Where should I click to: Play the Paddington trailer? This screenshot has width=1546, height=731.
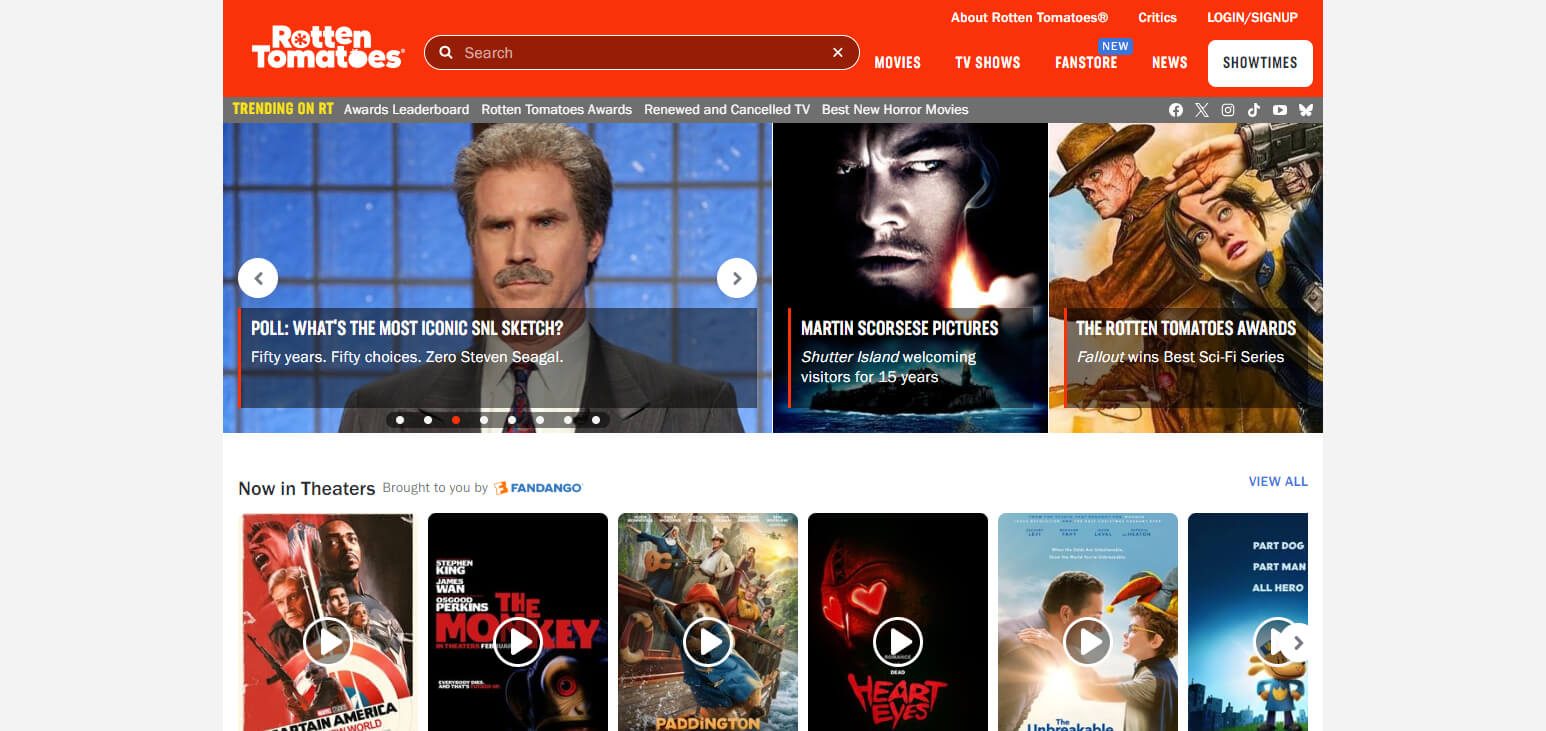tap(708, 641)
